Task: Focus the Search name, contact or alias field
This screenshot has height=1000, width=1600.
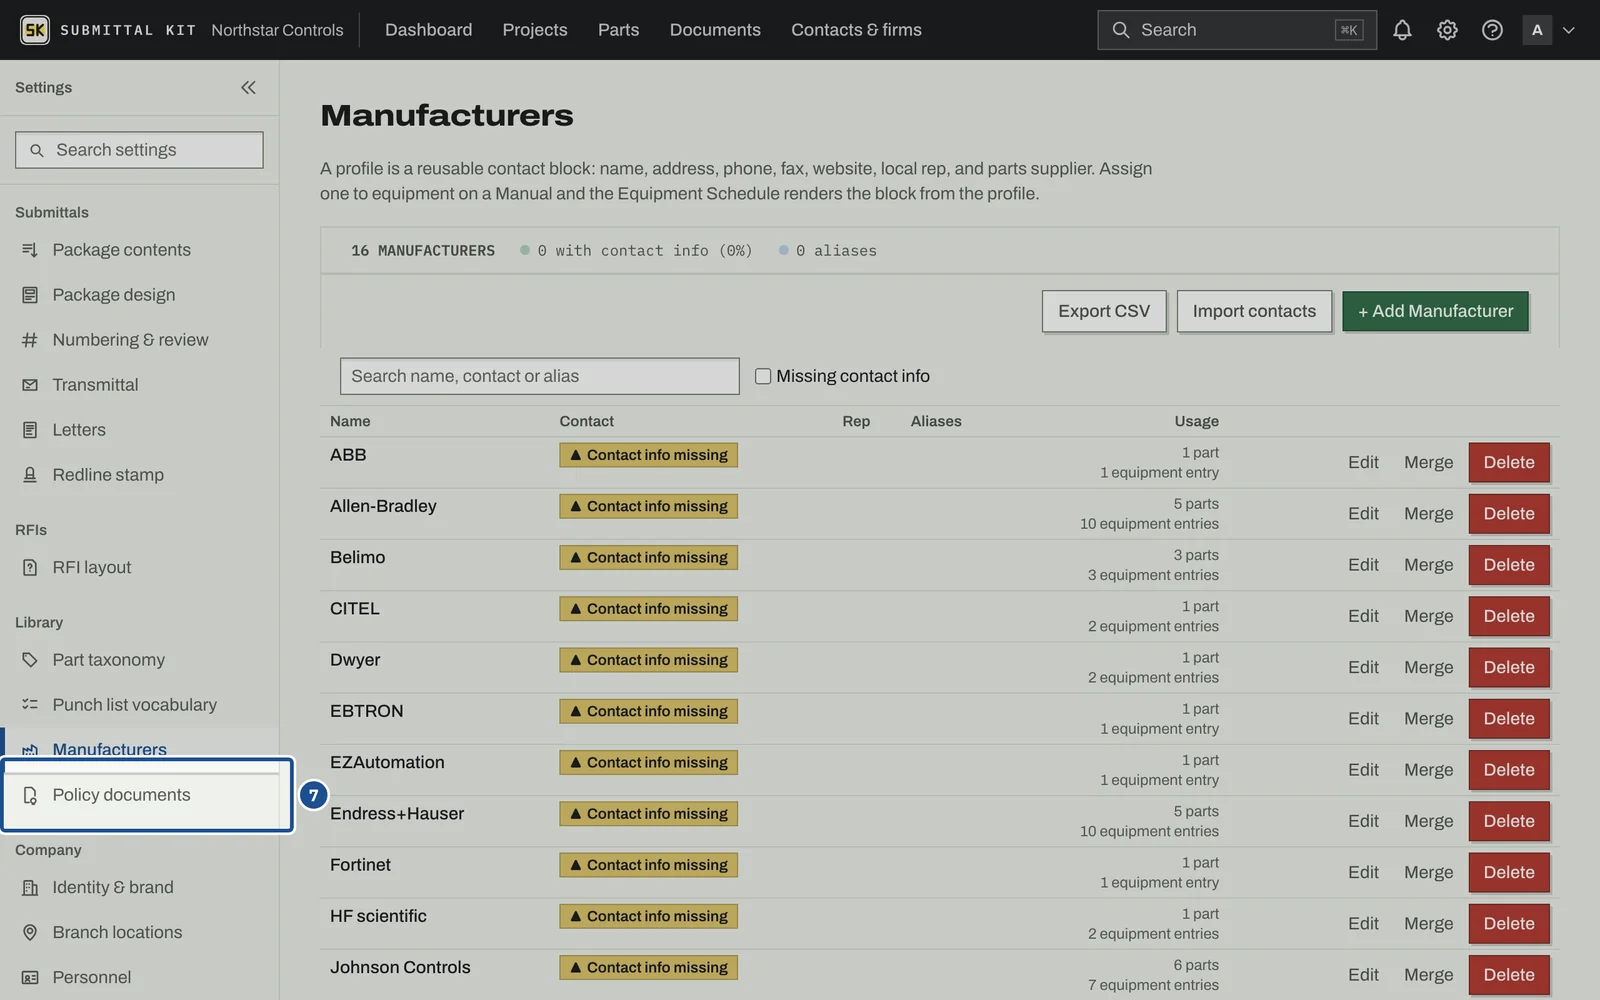Action: pos(539,376)
